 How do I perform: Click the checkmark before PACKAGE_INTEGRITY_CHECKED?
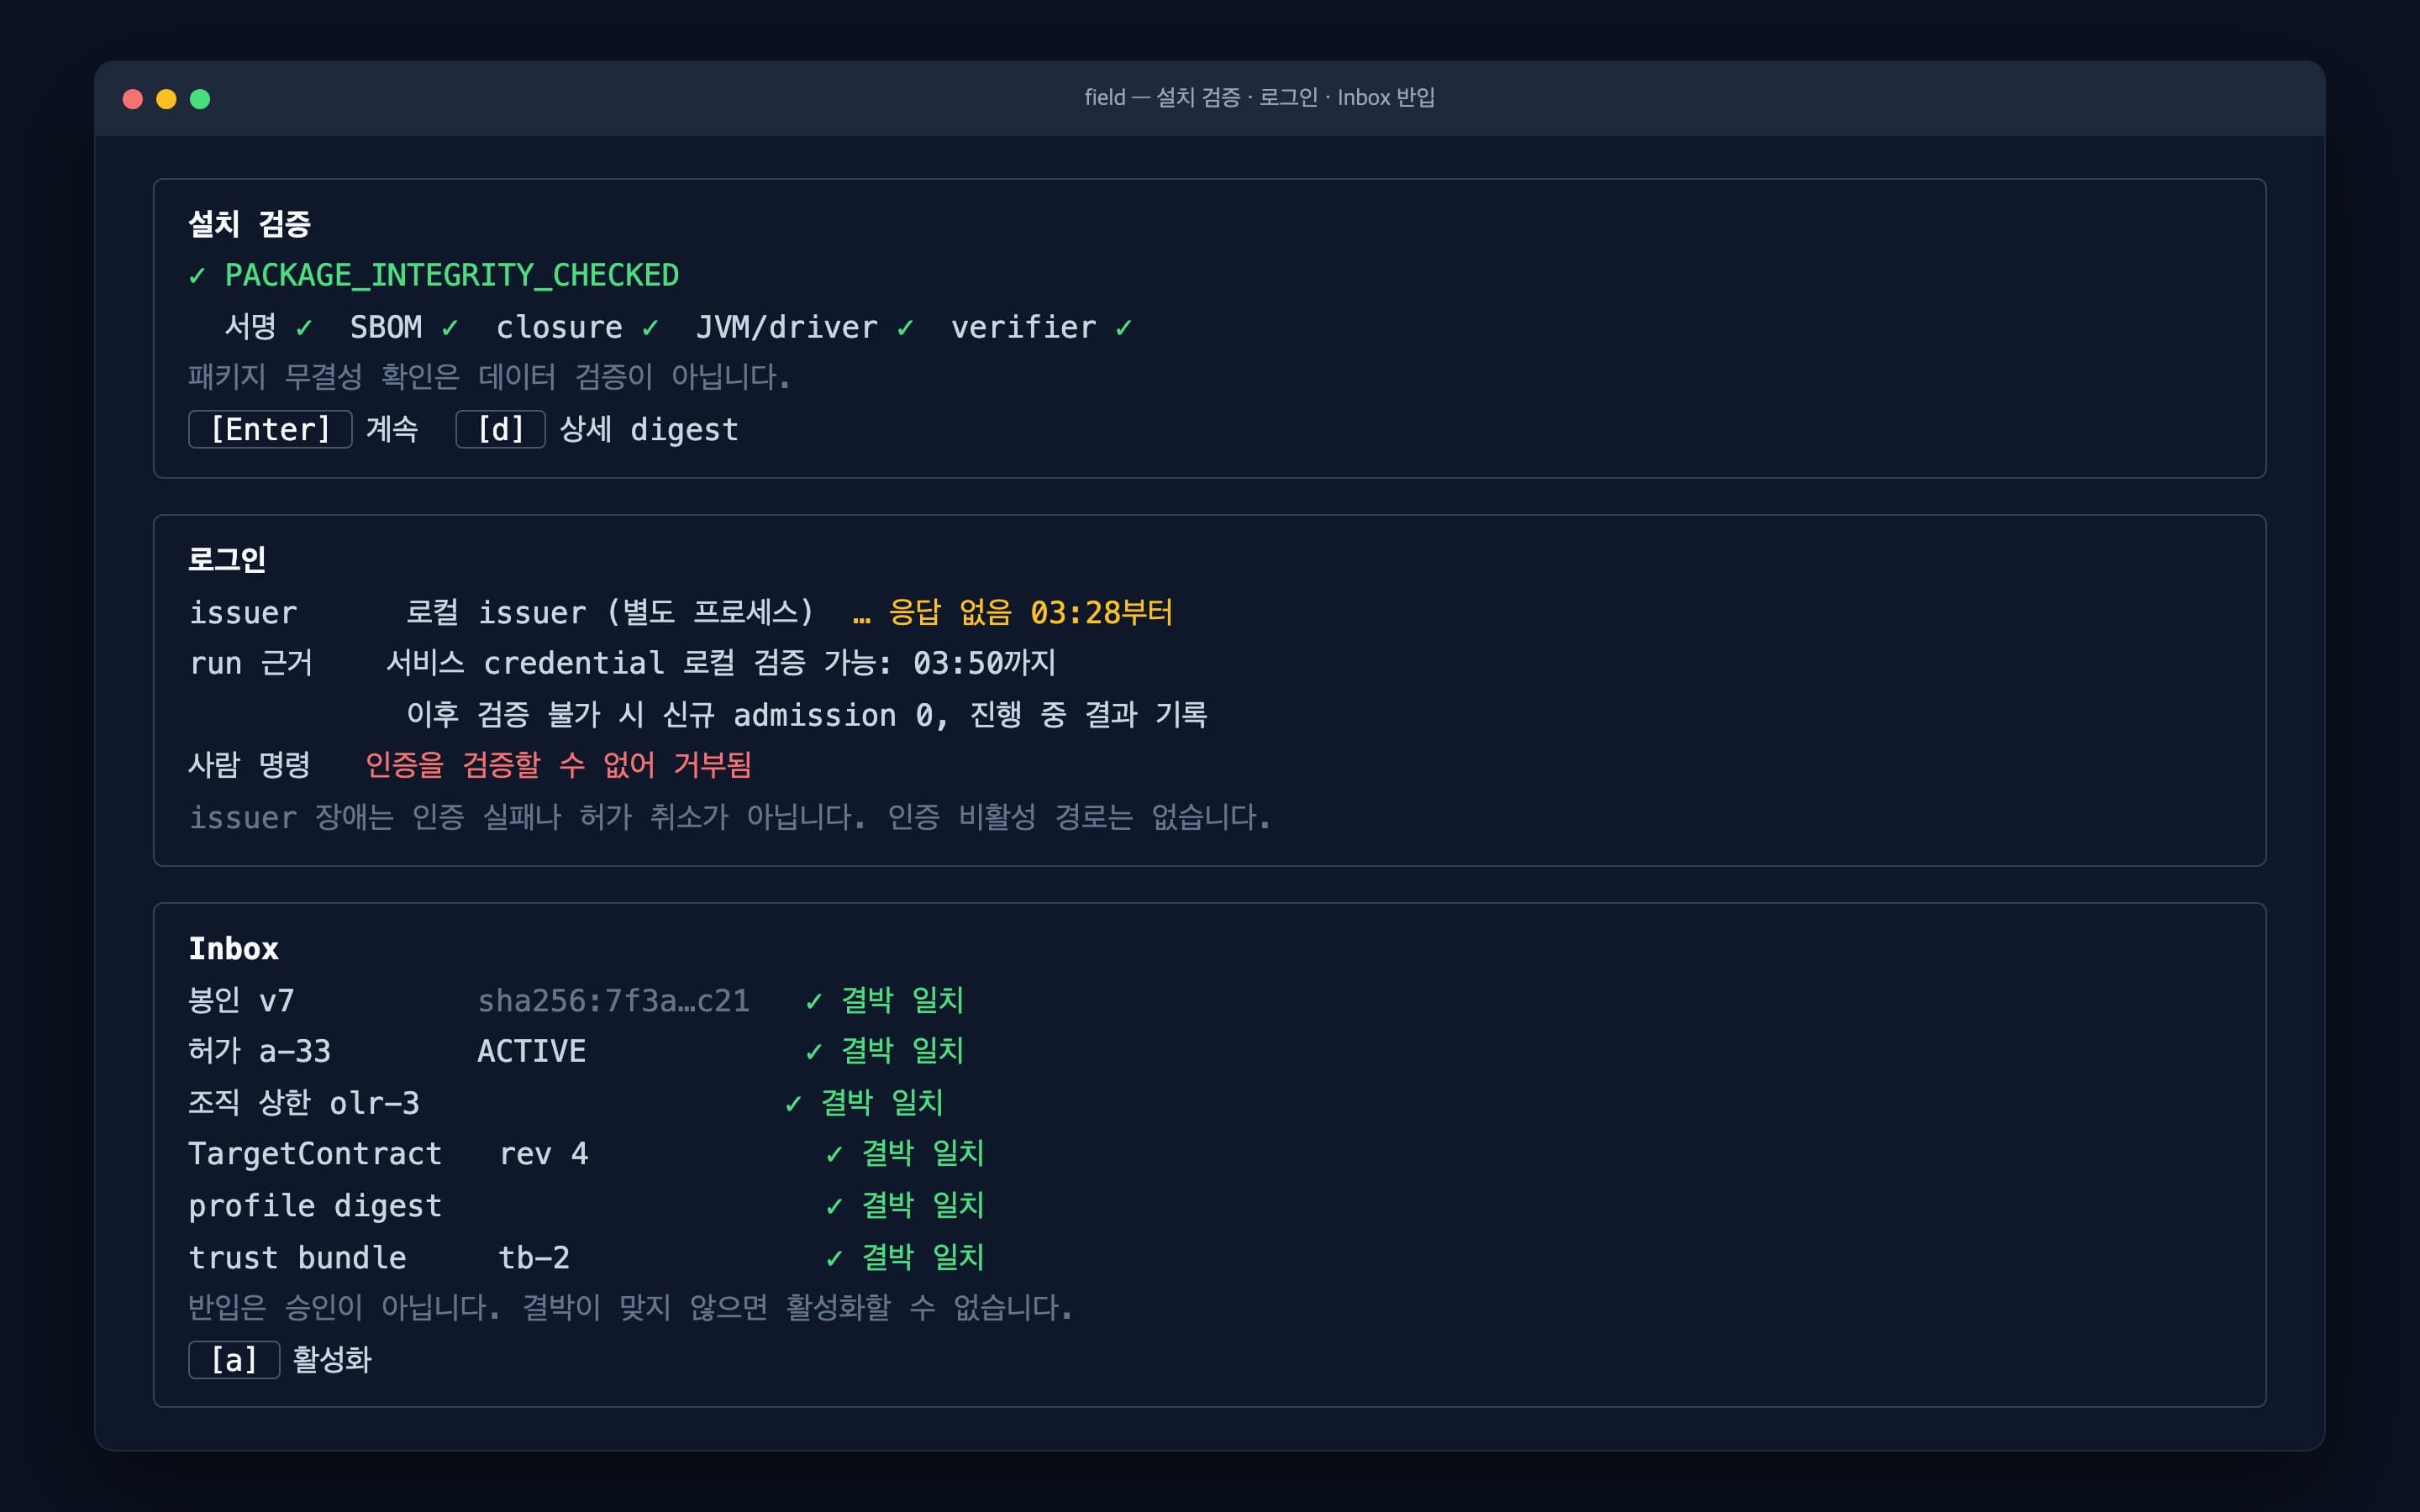197,276
